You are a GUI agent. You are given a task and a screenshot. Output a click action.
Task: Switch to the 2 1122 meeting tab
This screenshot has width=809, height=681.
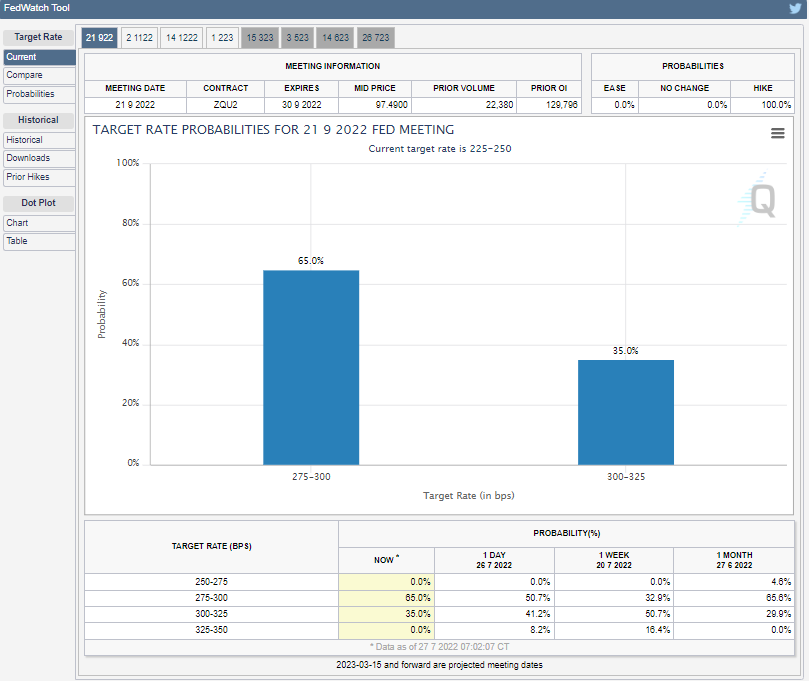click(139, 38)
